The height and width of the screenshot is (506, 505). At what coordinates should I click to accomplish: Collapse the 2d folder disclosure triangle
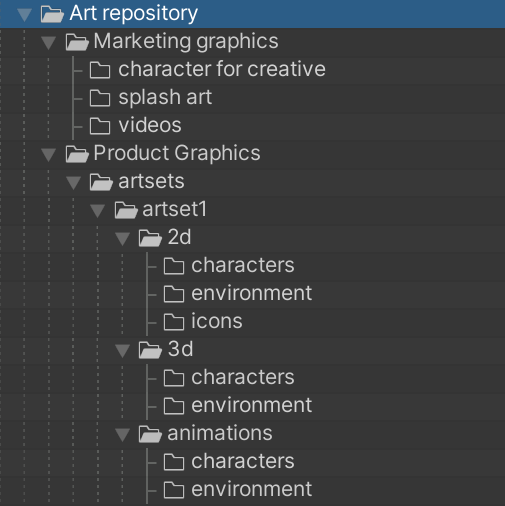(x=123, y=239)
